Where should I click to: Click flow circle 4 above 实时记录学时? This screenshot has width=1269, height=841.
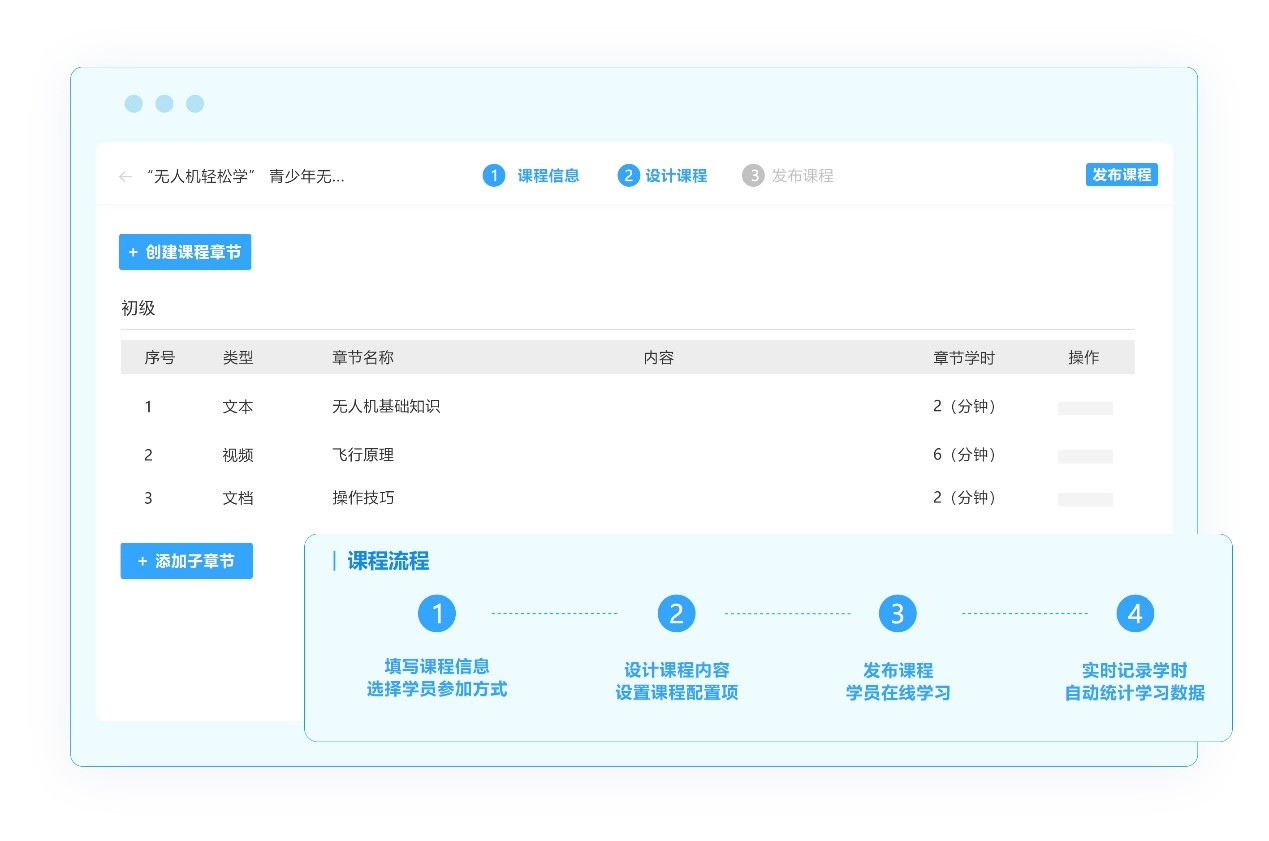coord(1135,613)
